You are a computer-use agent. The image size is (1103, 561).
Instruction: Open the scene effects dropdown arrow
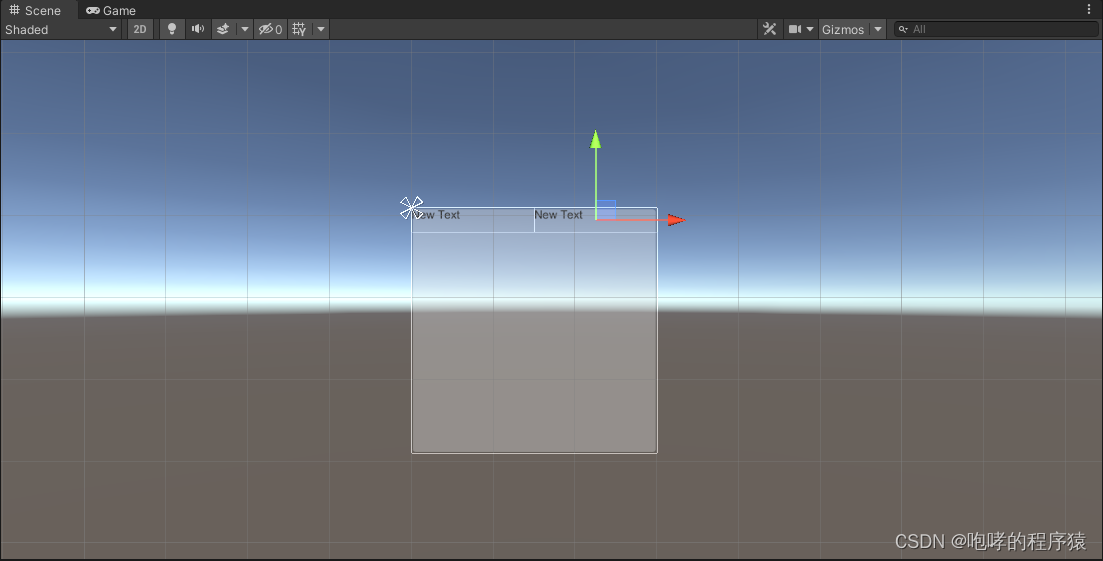coord(244,29)
